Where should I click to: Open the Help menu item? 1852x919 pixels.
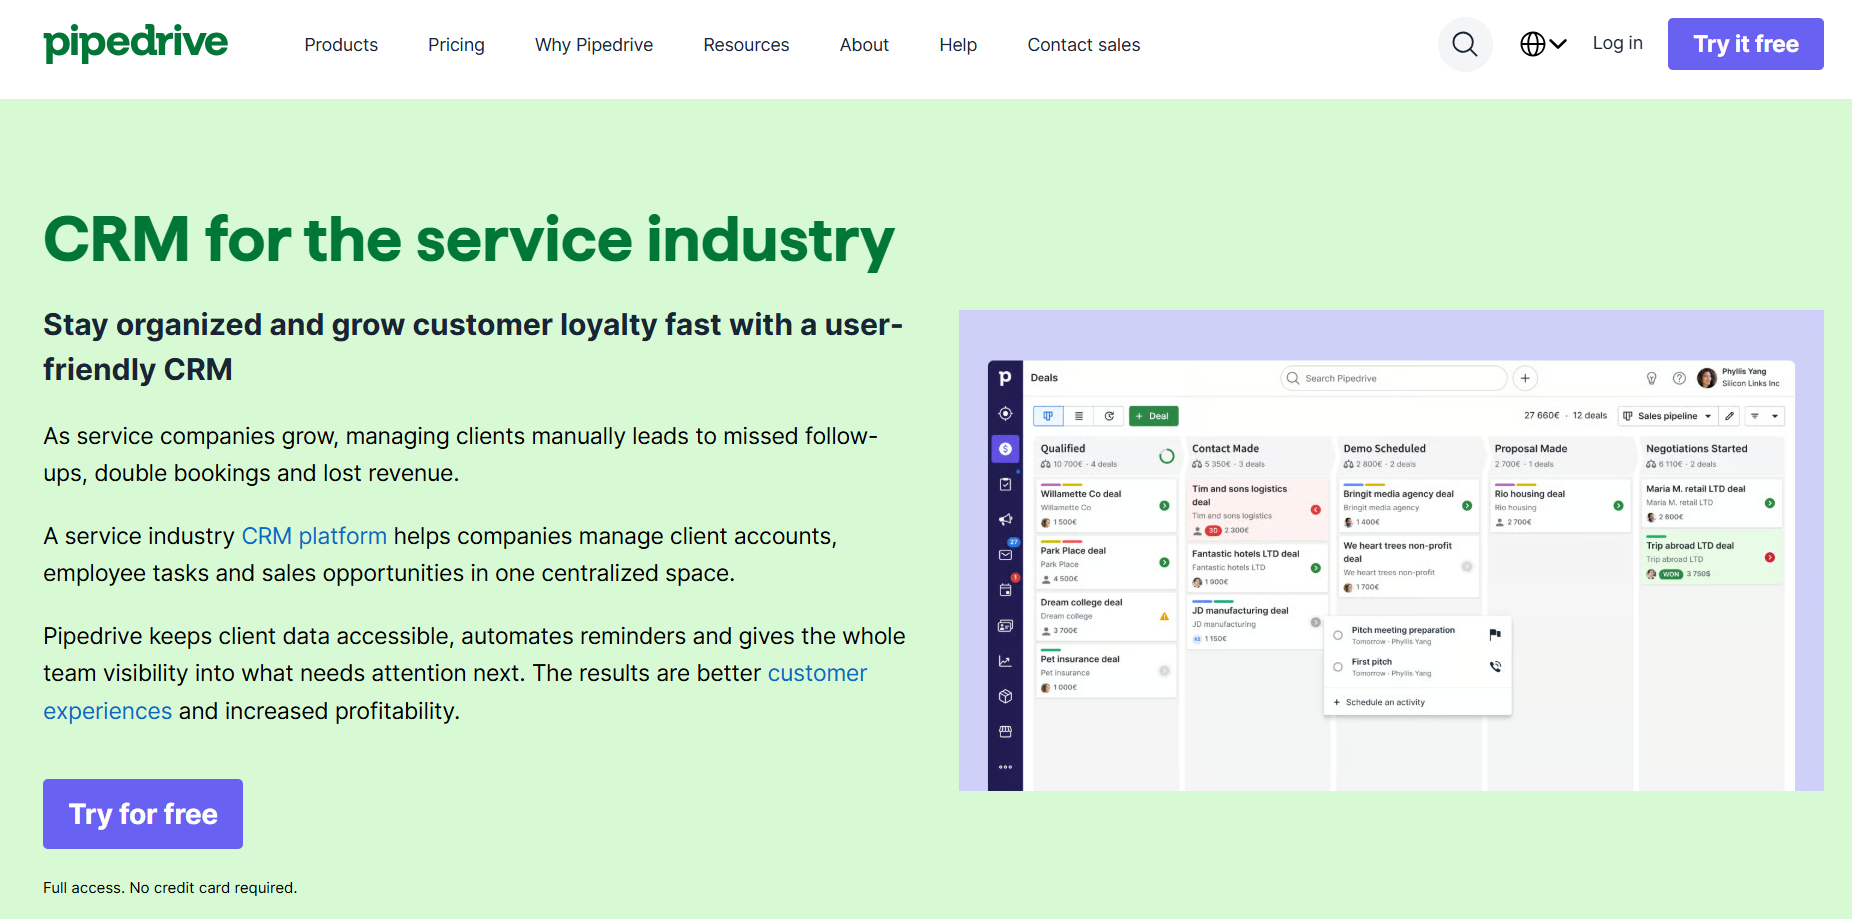point(958,45)
